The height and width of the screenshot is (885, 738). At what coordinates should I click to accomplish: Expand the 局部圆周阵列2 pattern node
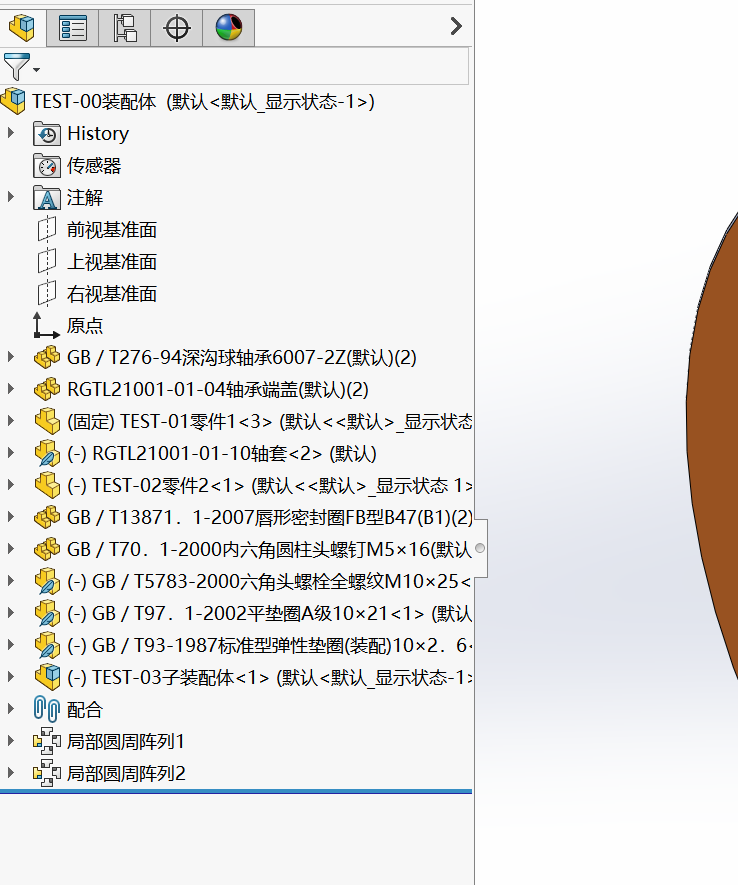point(11,772)
